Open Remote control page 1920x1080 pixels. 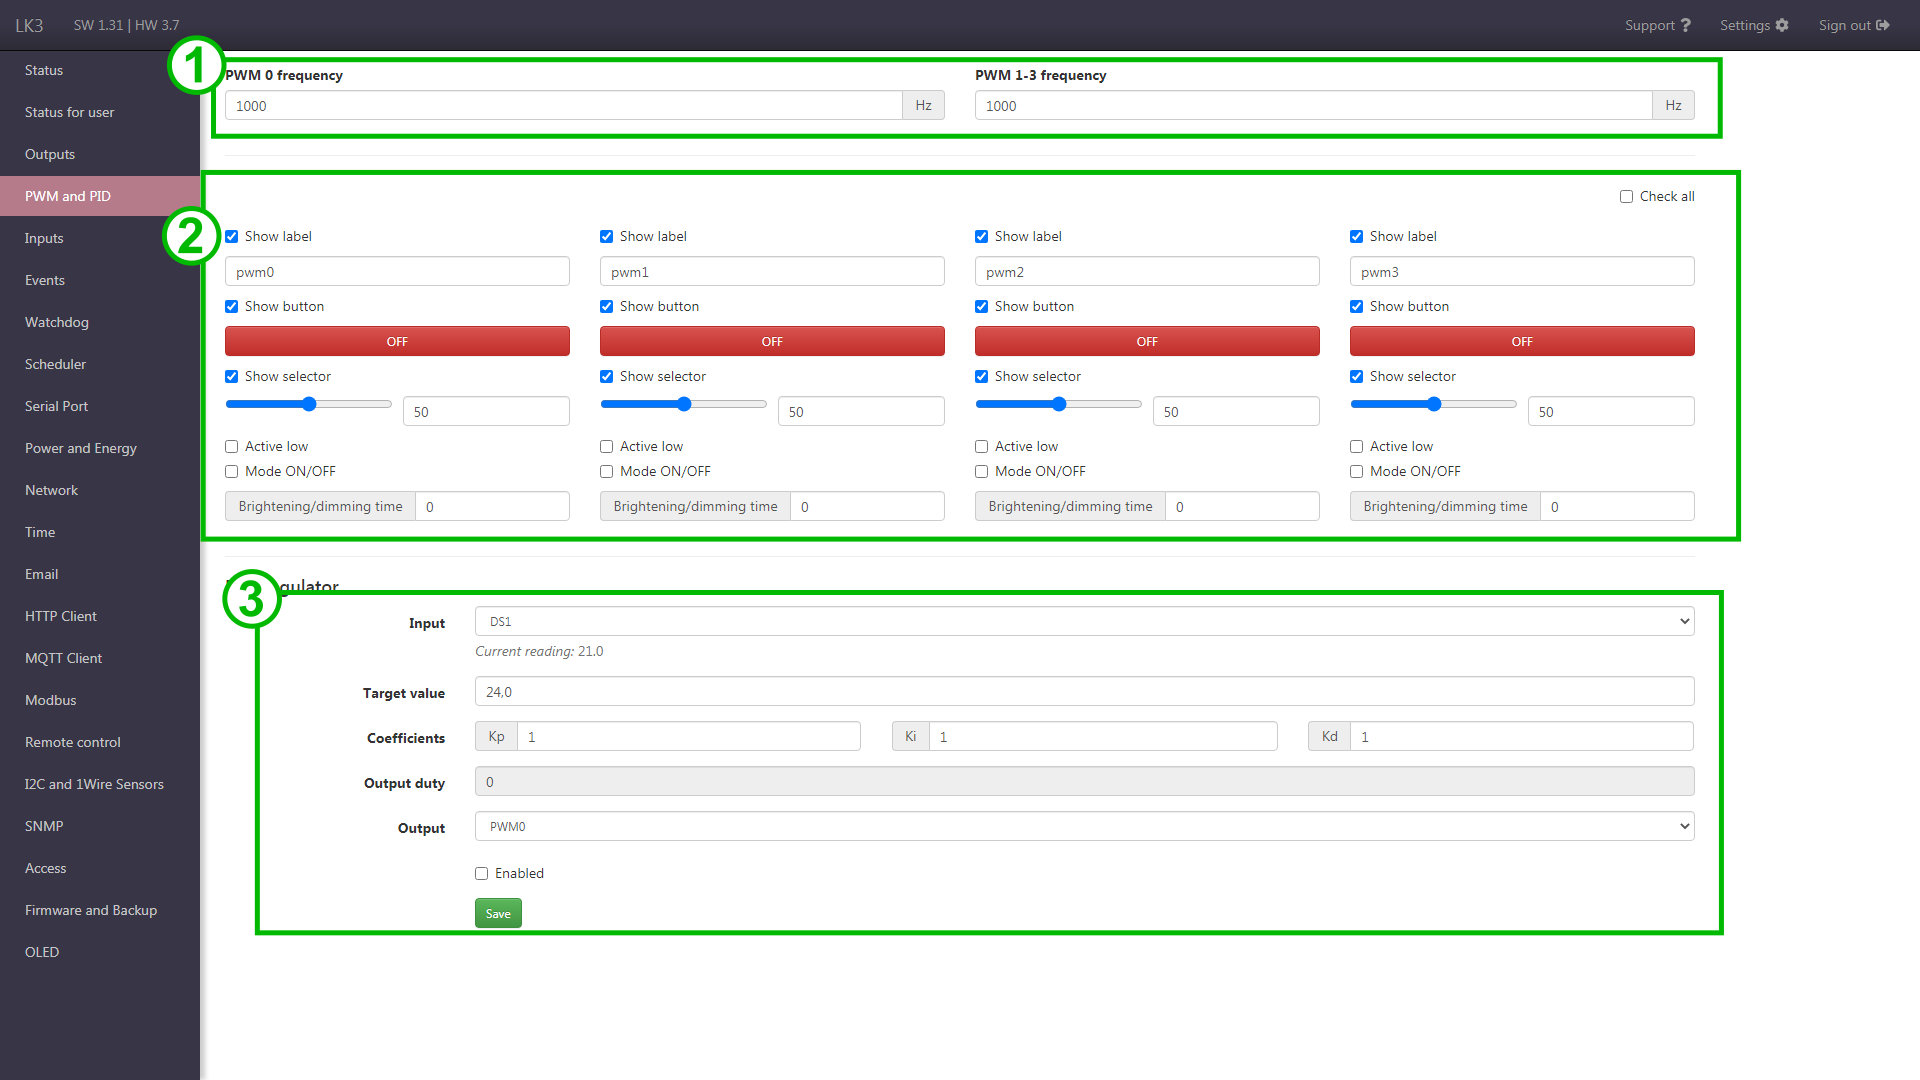(x=100, y=742)
